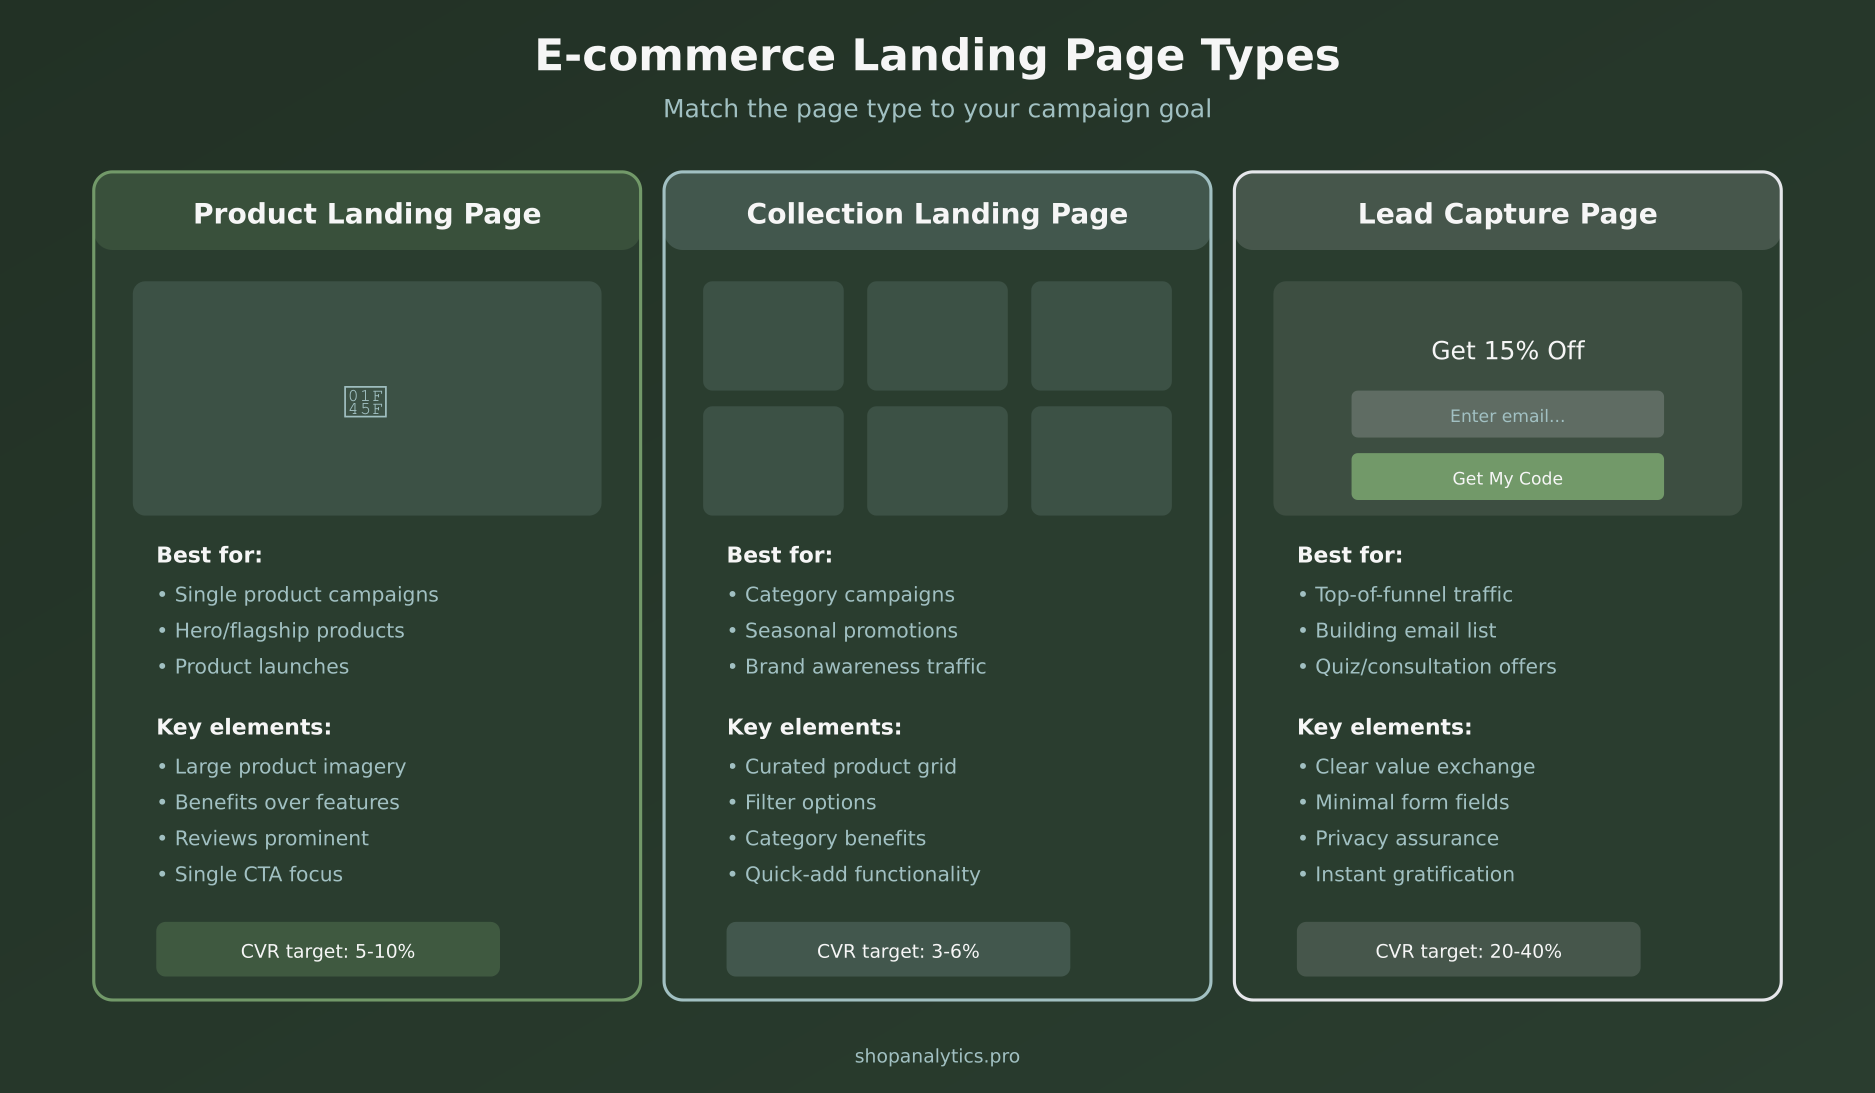The width and height of the screenshot is (1875, 1093).
Task: Select the top-left grid thumbnail in Collection card
Action: click(775, 335)
